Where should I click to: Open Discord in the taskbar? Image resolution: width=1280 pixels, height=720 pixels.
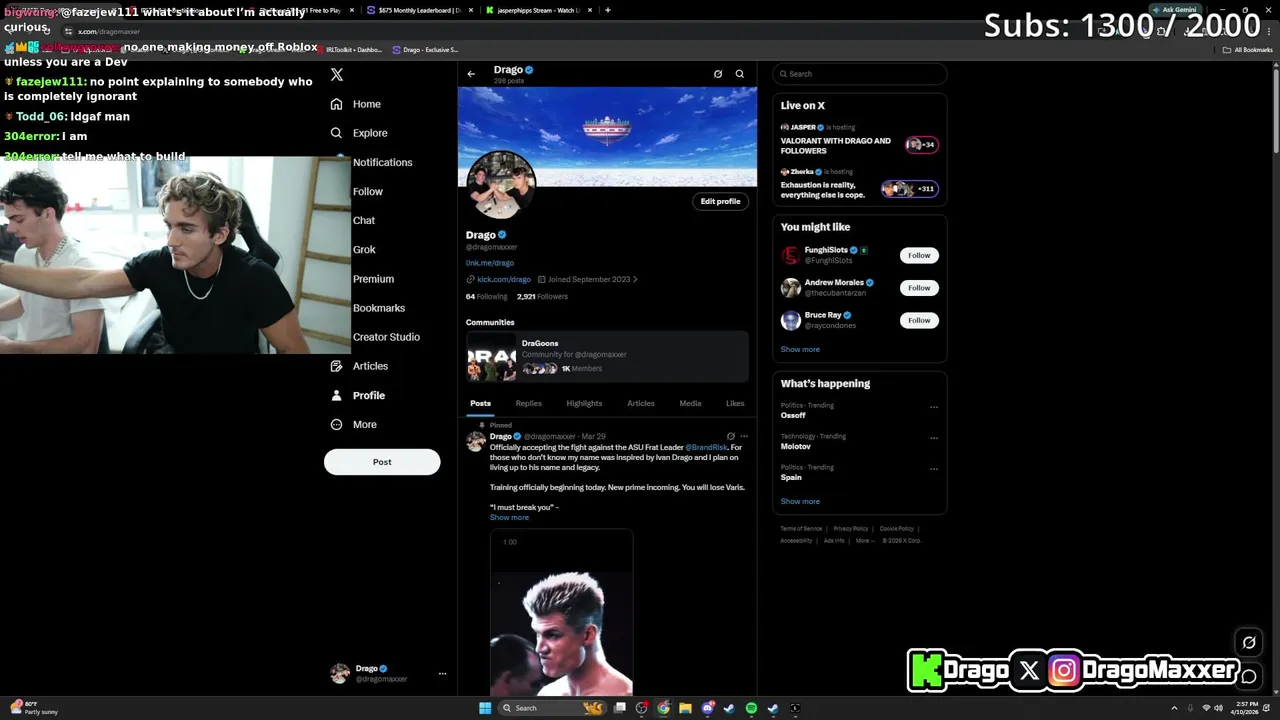(707, 708)
